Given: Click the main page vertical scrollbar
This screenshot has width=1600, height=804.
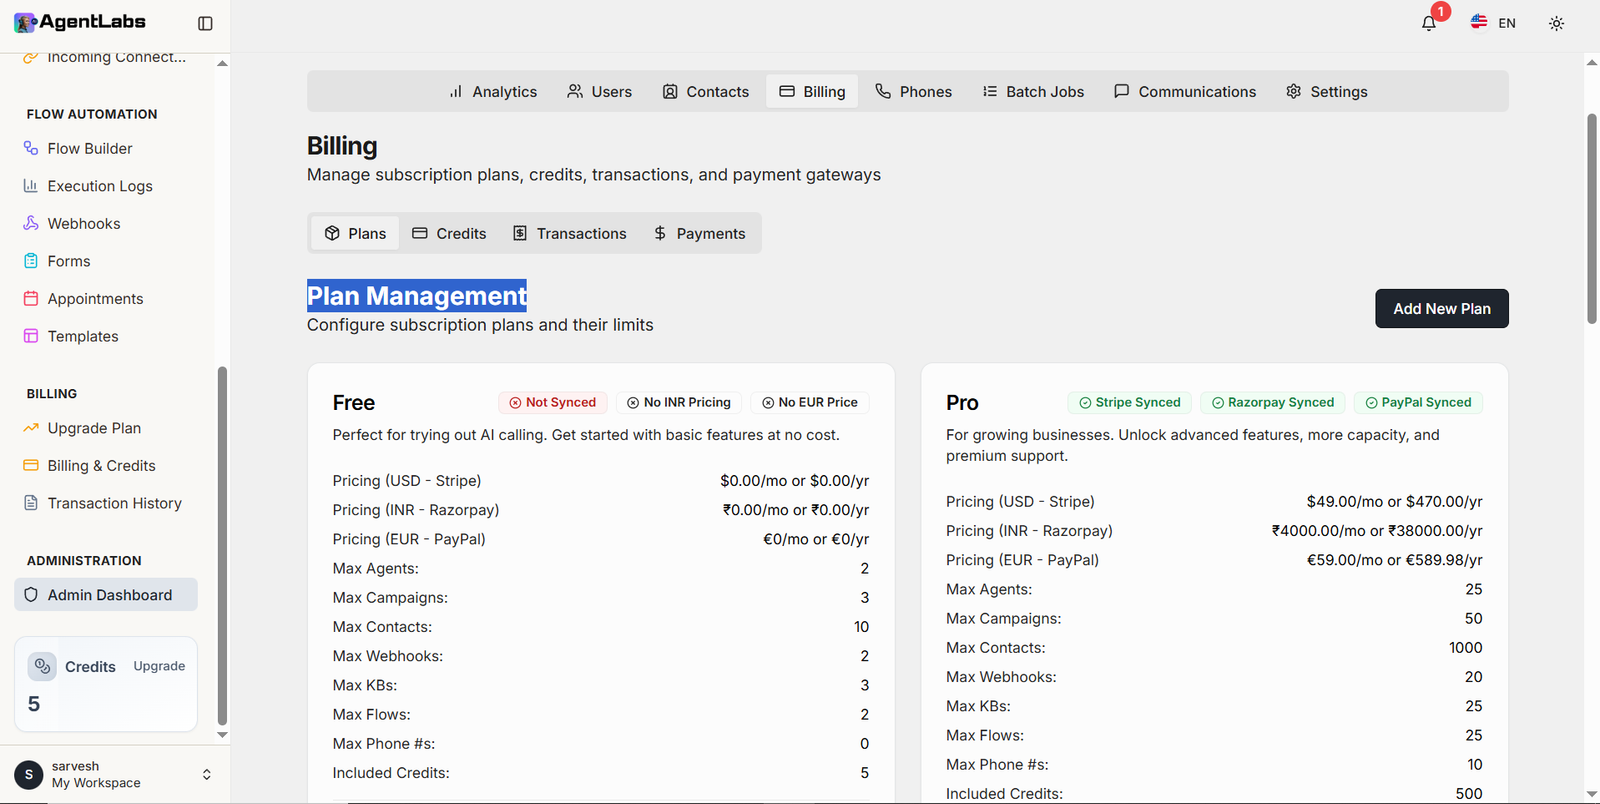Looking at the screenshot, I should point(1591,219).
